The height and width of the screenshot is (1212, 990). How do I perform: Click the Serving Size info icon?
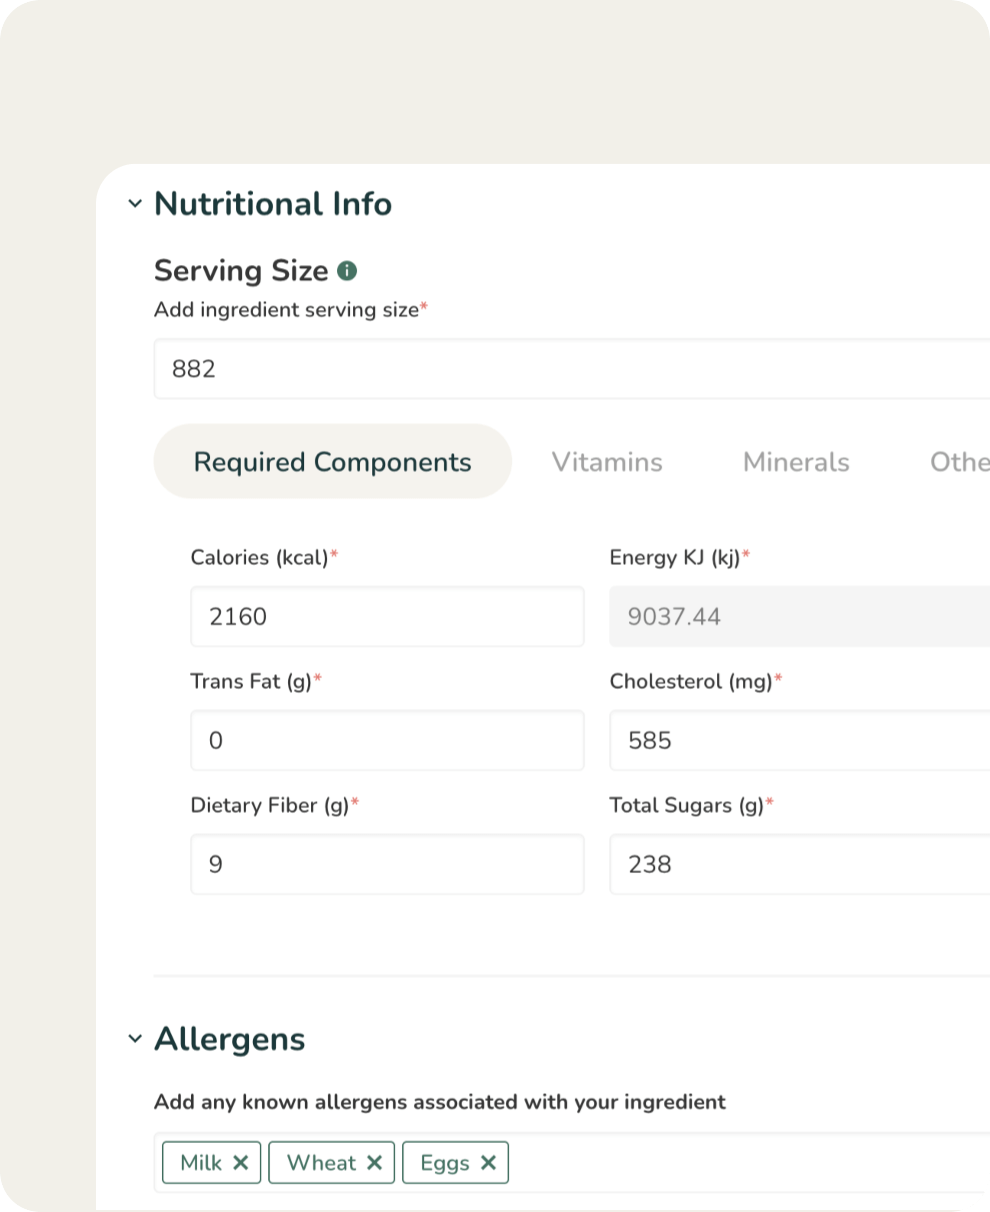pos(347,271)
